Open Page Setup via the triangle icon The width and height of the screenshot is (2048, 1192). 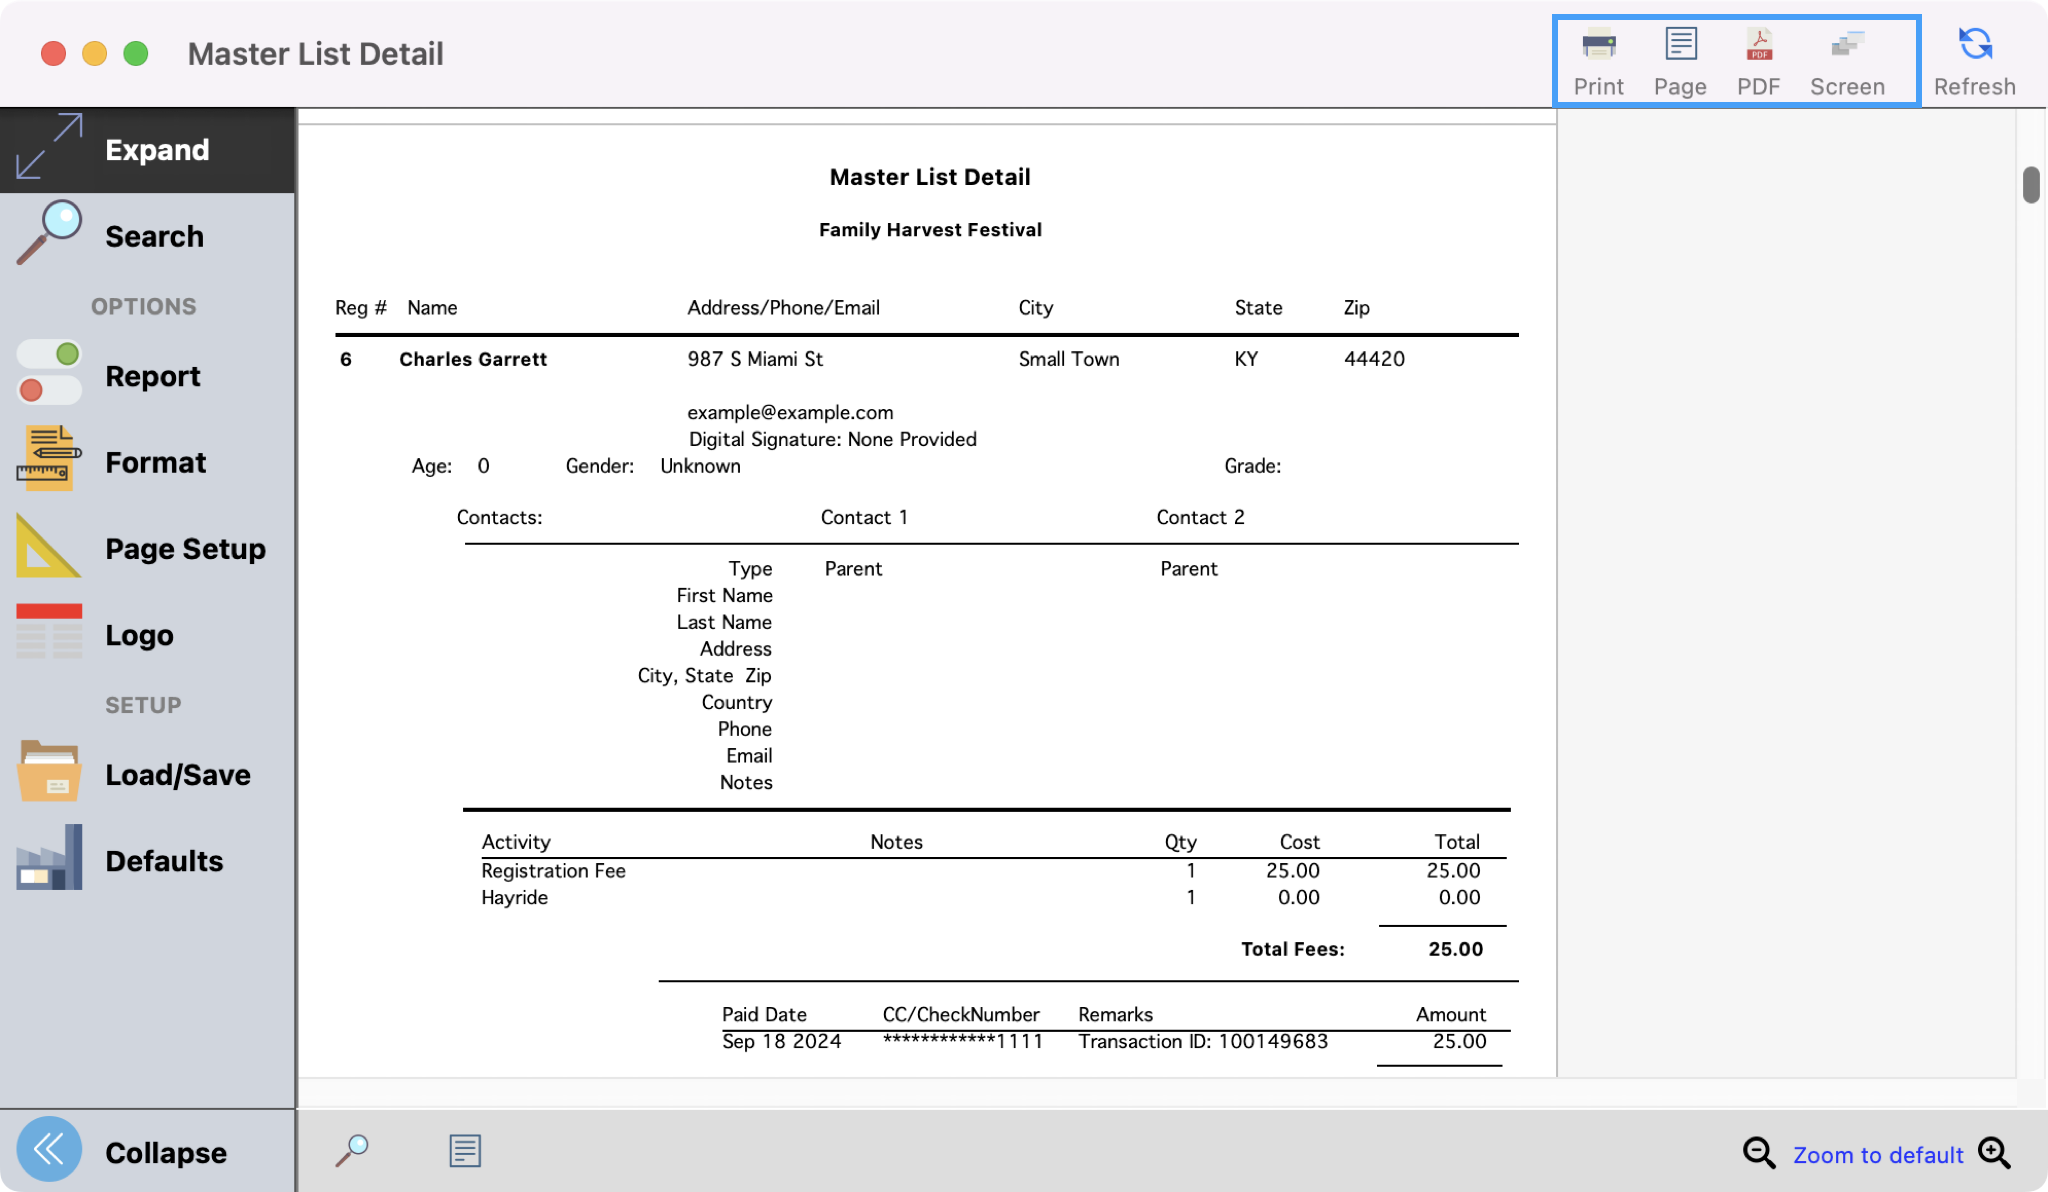[x=47, y=546]
